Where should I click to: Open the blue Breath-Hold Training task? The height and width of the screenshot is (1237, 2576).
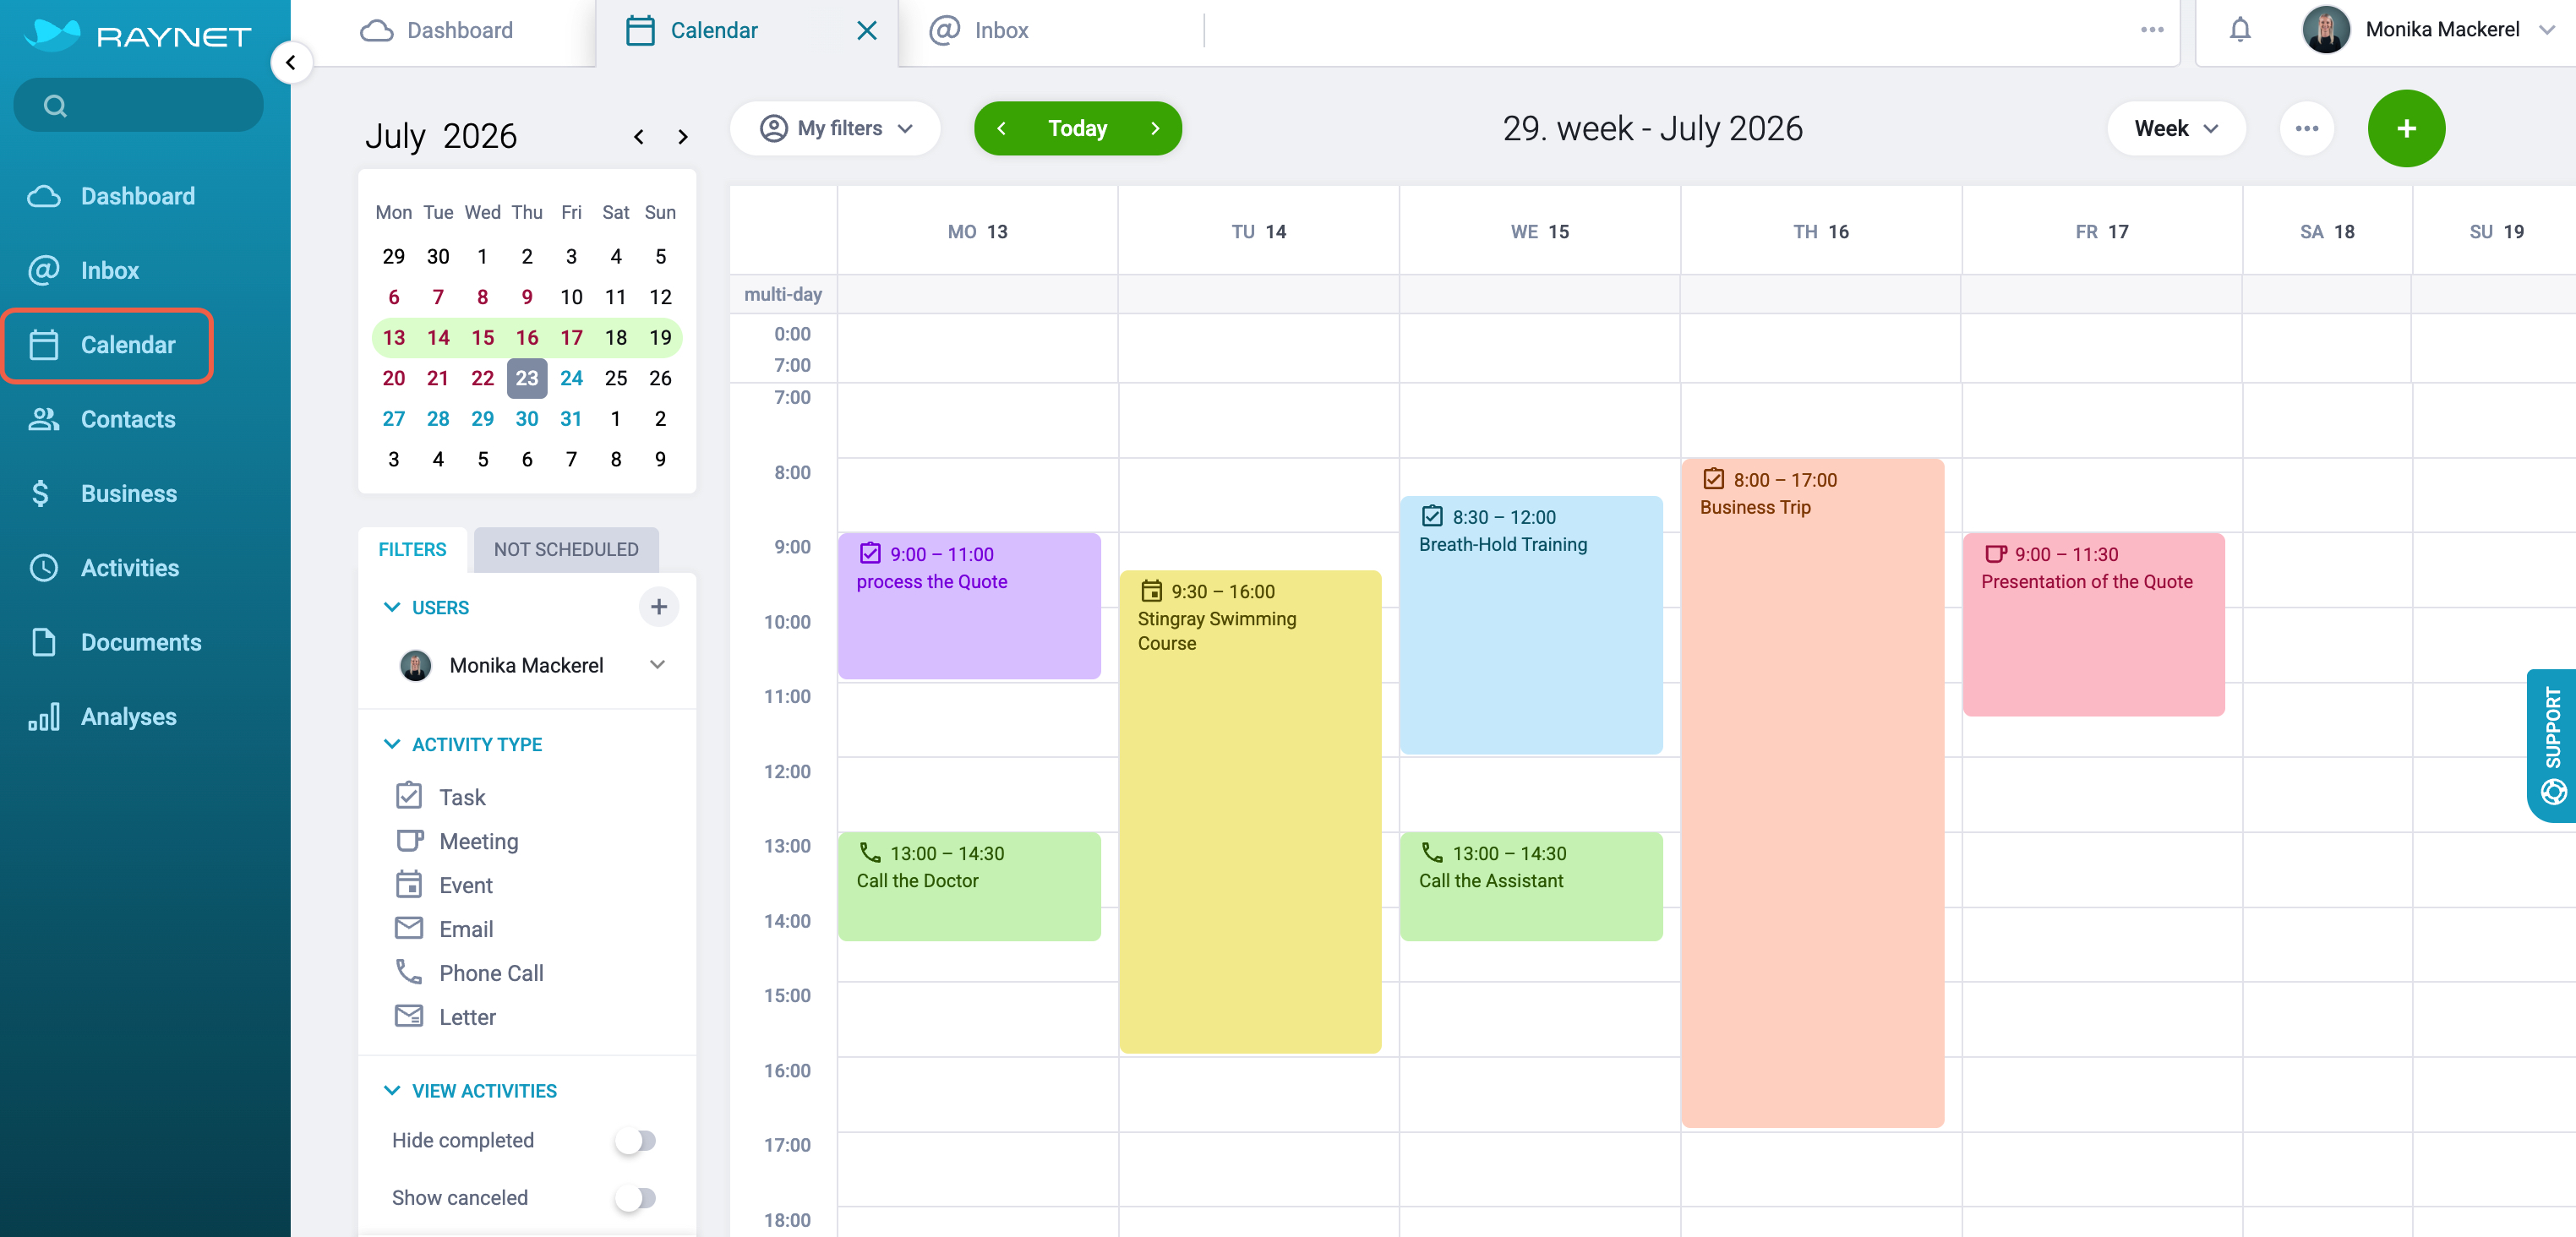click(x=1531, y=624)
